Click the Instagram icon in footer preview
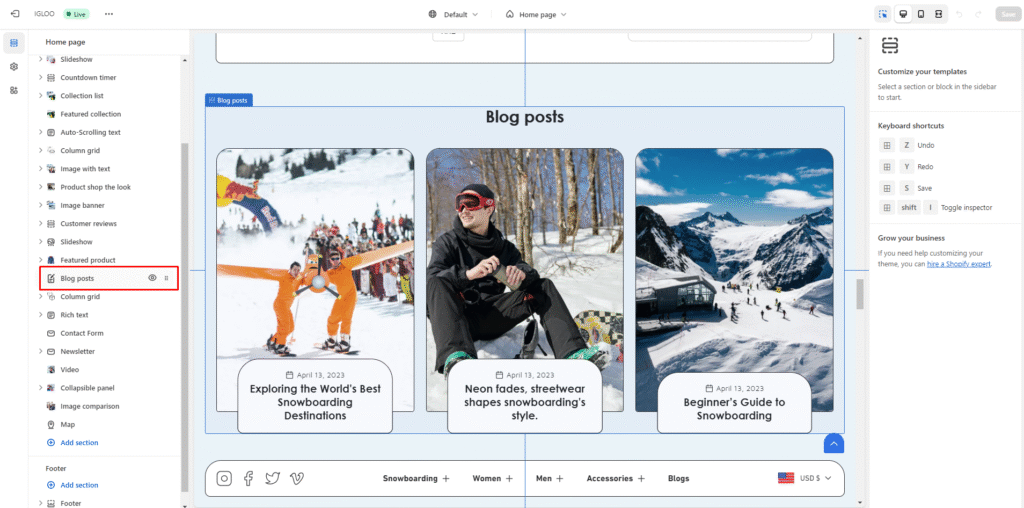 pyautogui.click(x=224, y=478)
